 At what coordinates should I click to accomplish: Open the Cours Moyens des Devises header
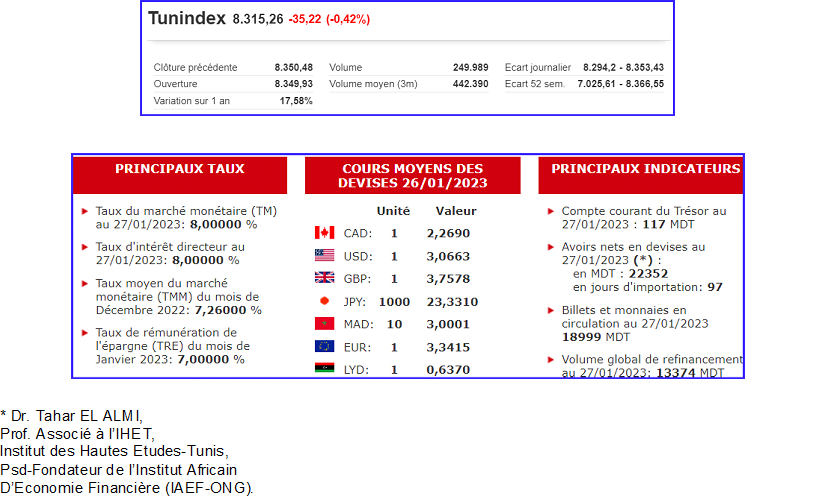coord(412,176)
